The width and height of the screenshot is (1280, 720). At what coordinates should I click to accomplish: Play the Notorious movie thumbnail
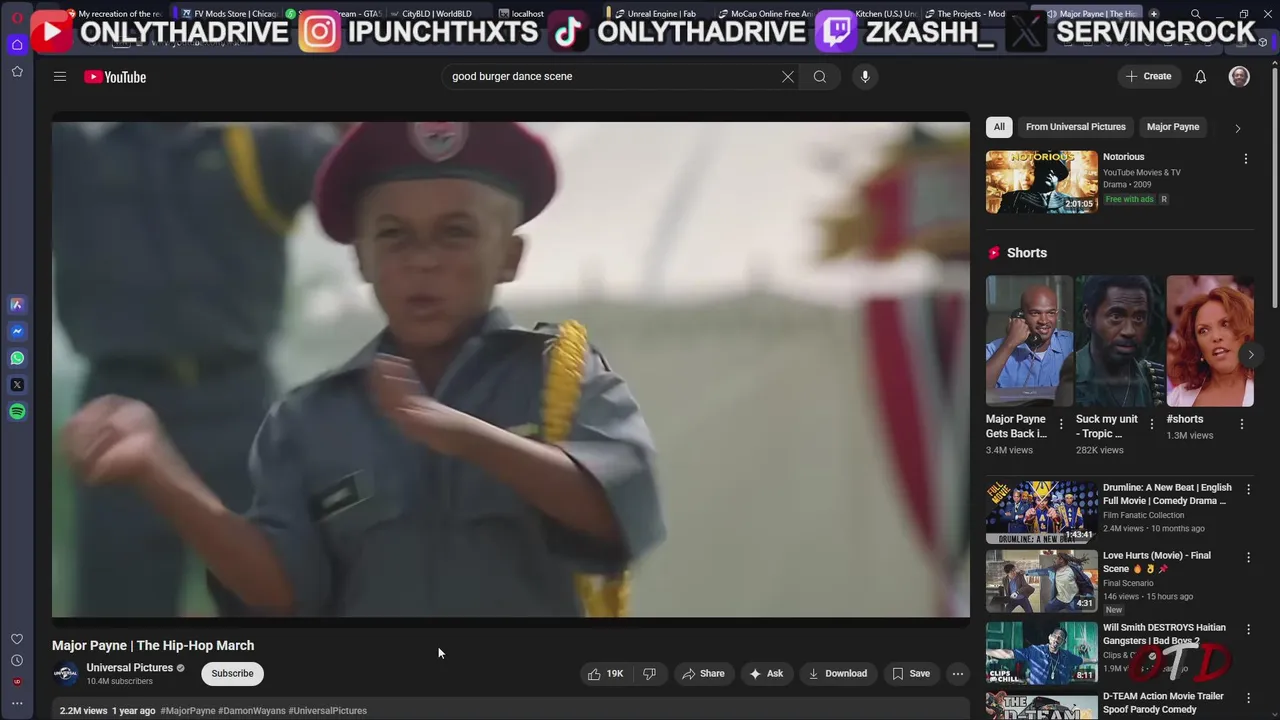coord(1042,182)
